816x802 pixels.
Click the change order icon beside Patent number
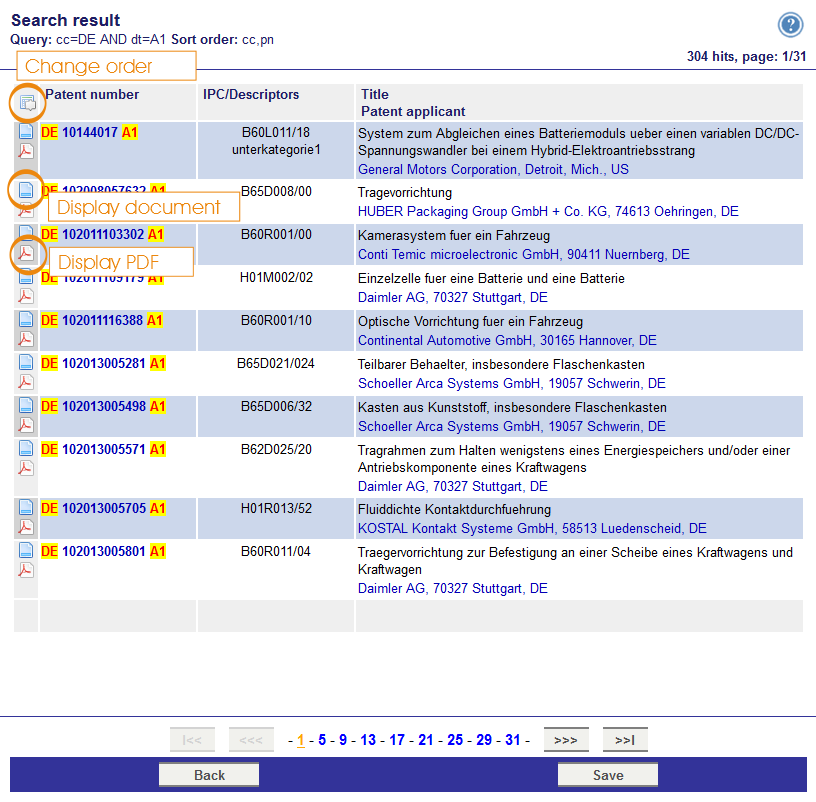point(28,103)
